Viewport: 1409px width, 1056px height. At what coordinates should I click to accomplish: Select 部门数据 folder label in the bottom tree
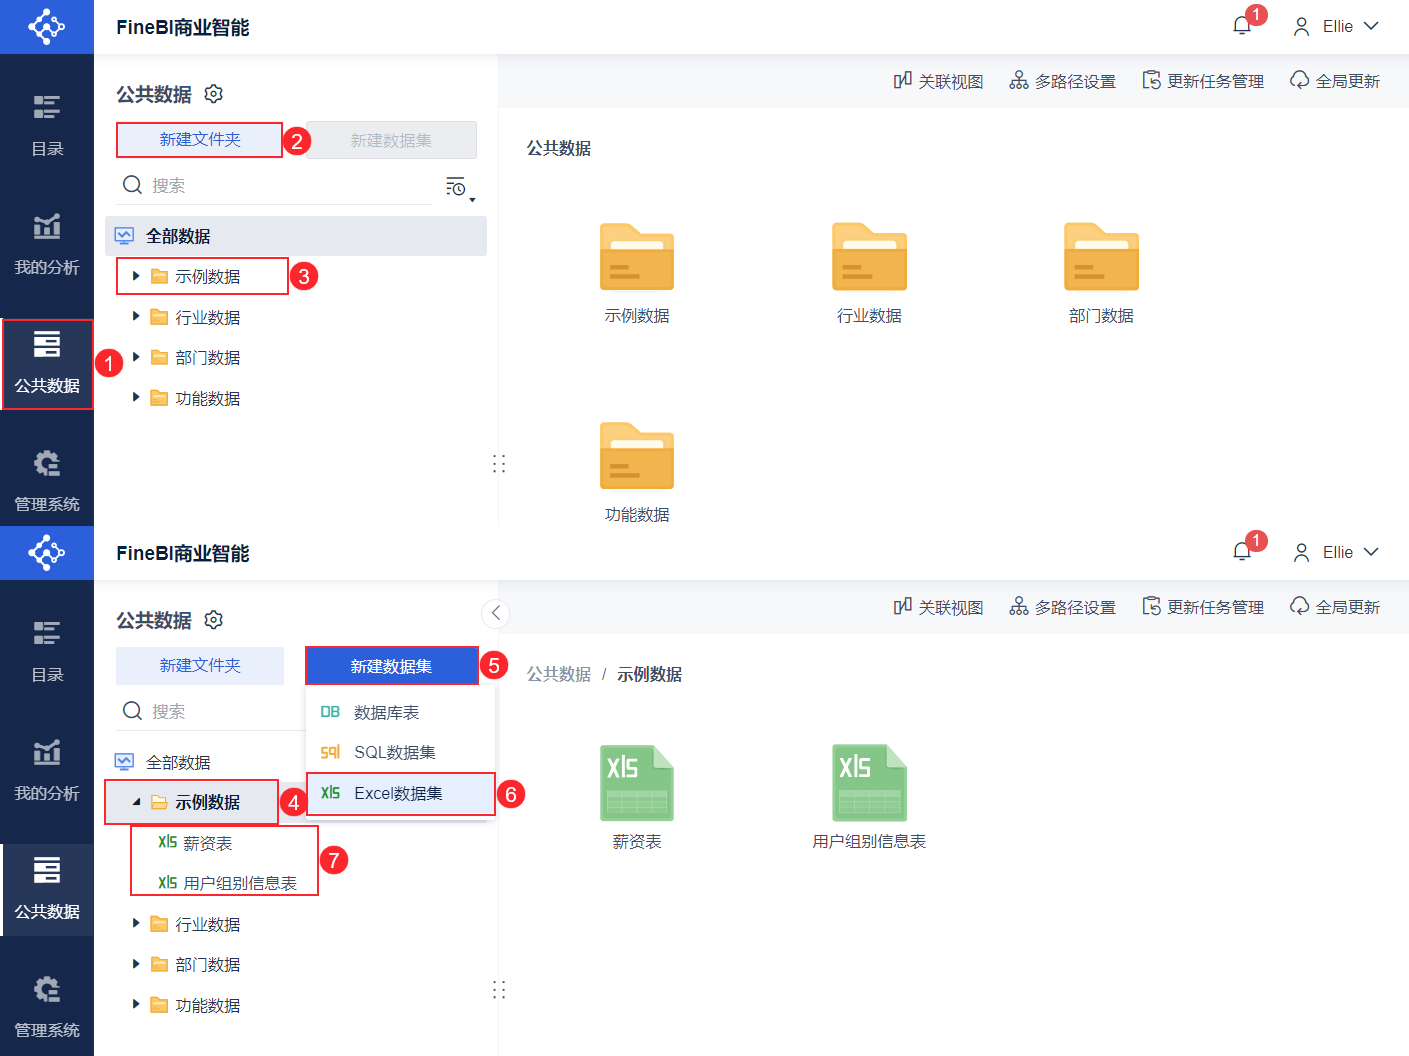click(x=207, y=964)
